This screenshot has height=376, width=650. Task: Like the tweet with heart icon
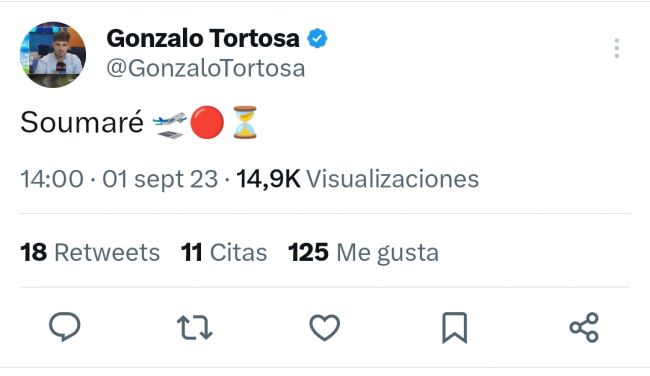[x=325, y=327]
